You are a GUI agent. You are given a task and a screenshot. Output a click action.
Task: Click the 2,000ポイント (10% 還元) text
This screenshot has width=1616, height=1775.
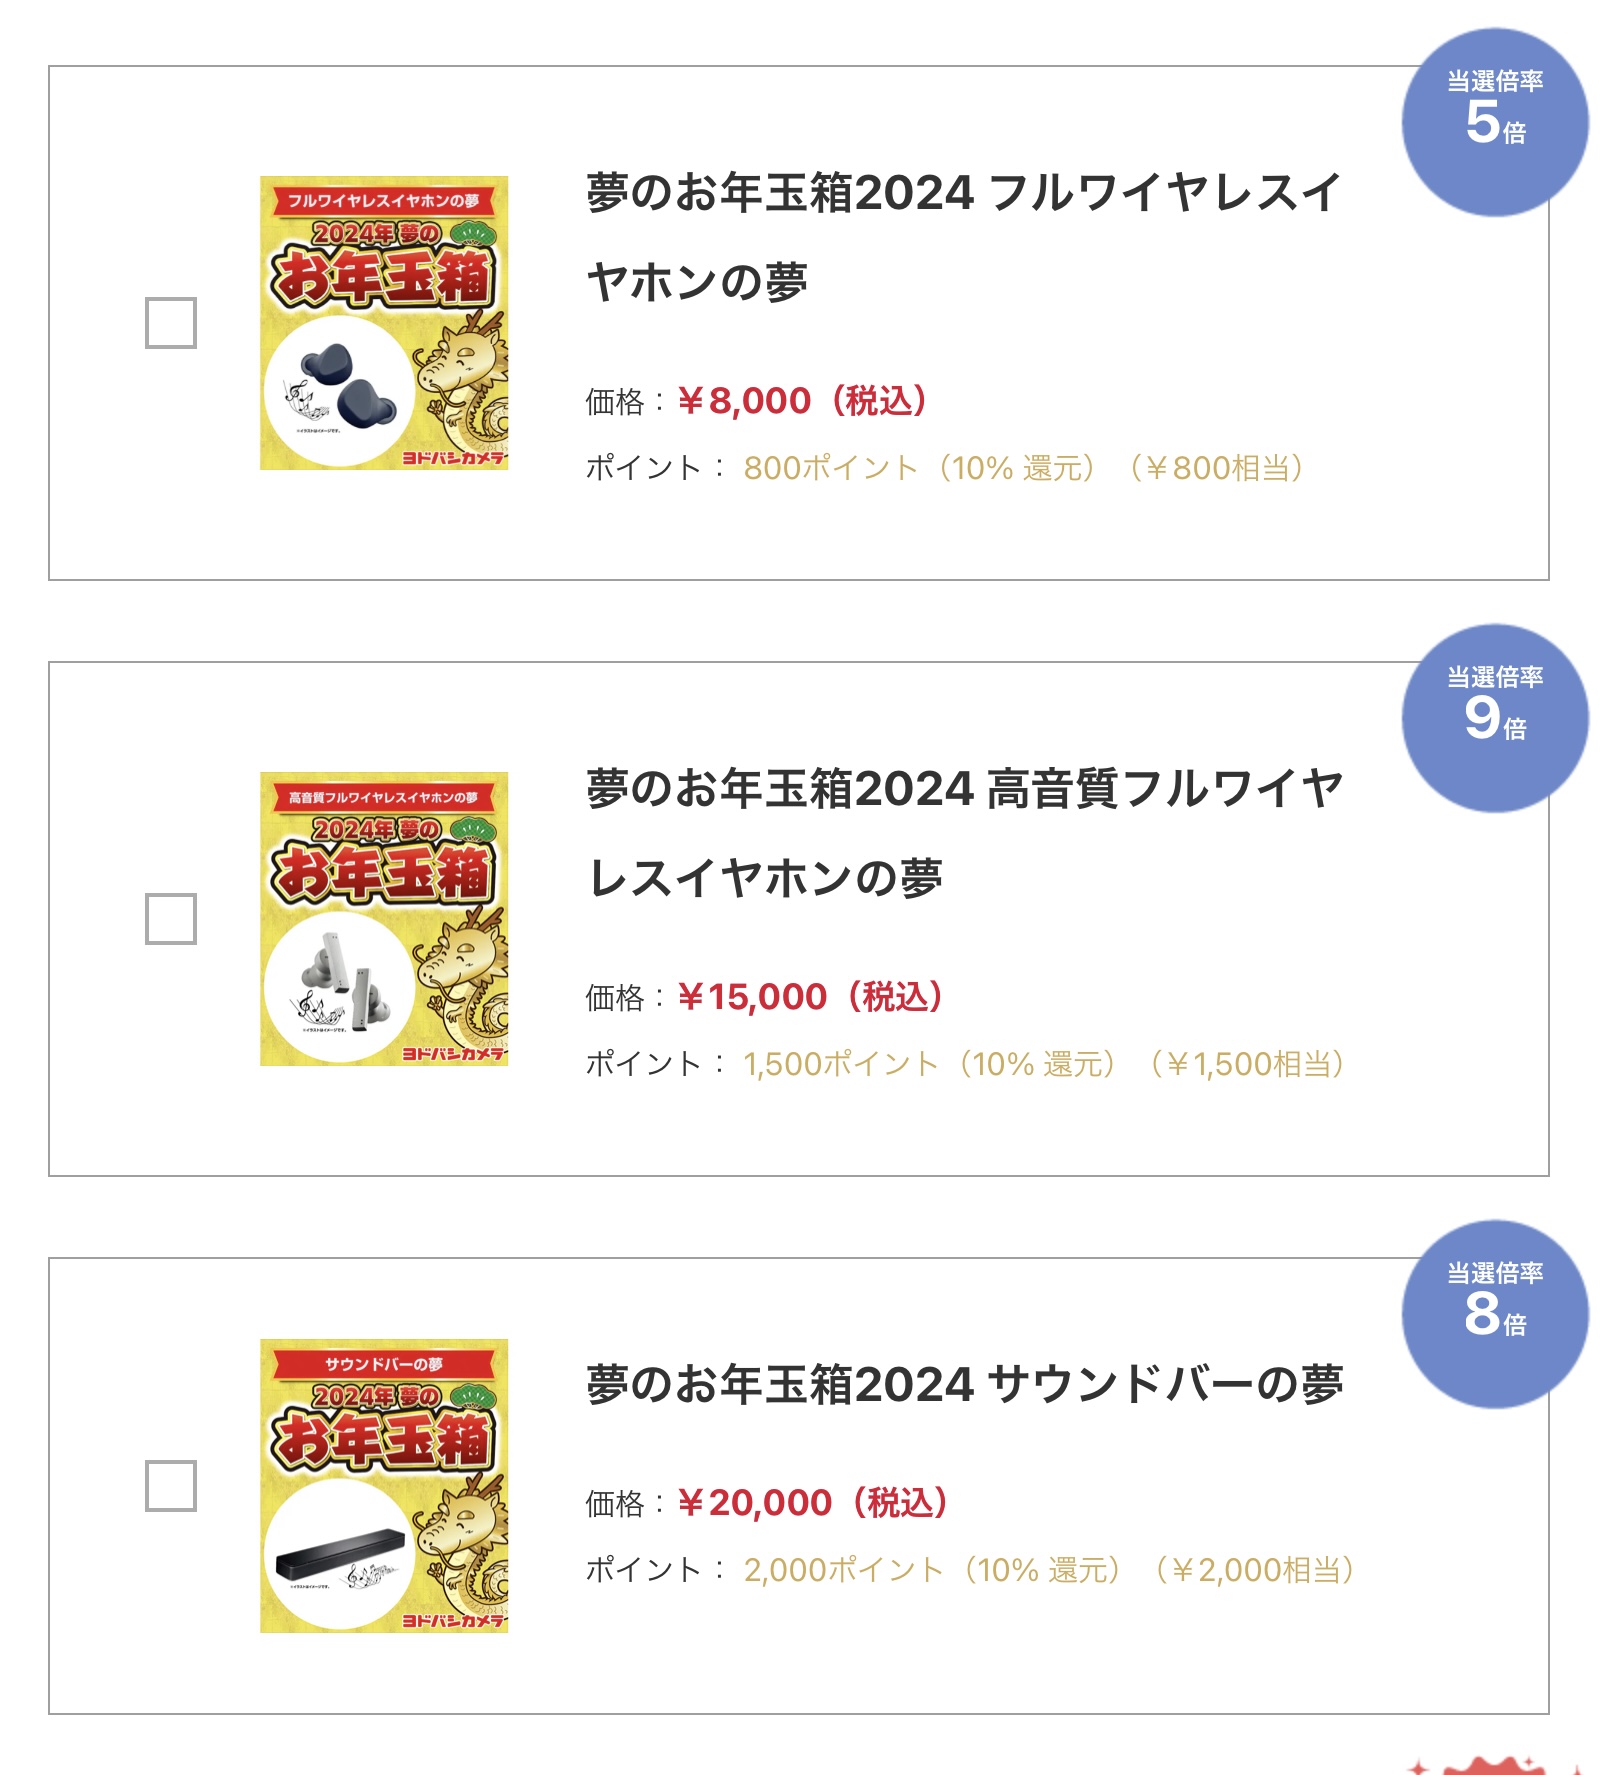point(932,1570)
